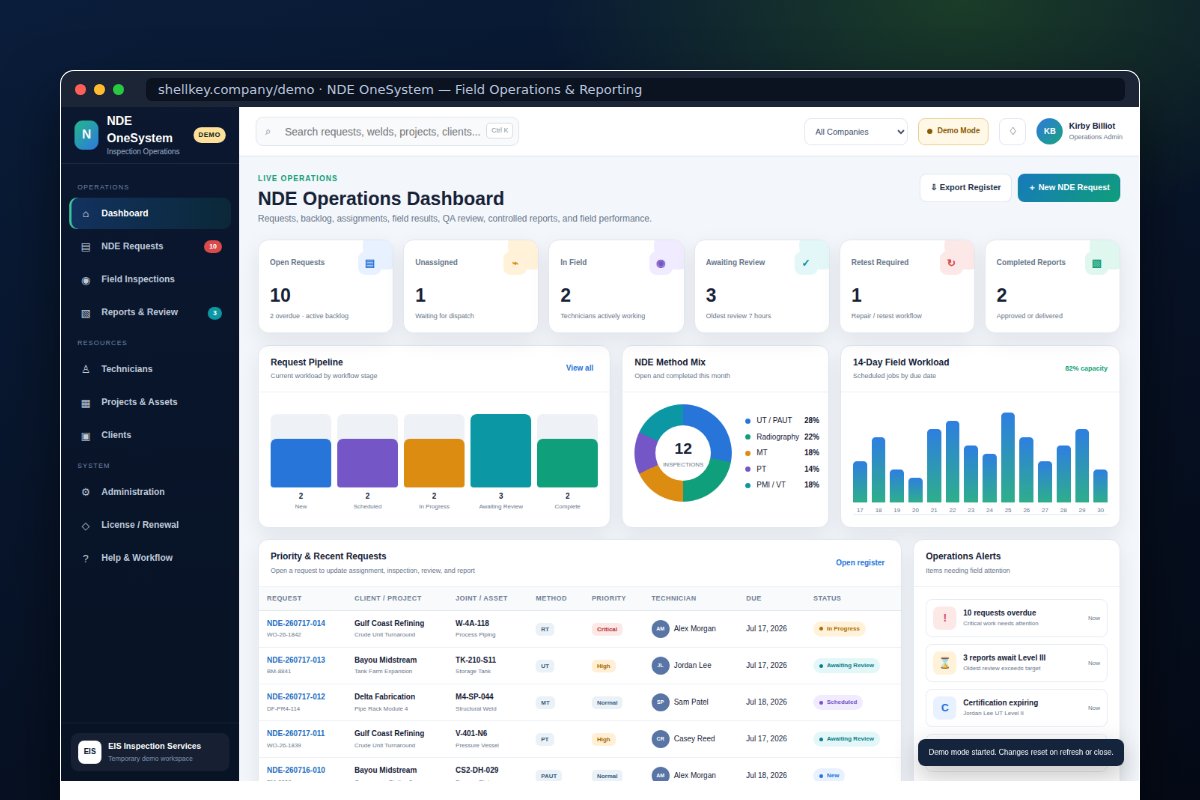Click the Scheduled status badge
The image size is (1200, 800).
pos(838,702)
